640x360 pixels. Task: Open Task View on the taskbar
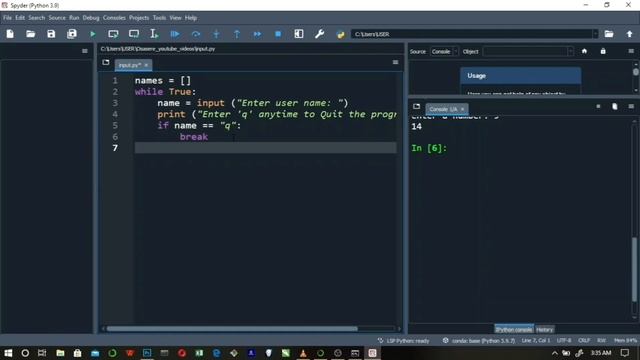click(x=42, y=353)
